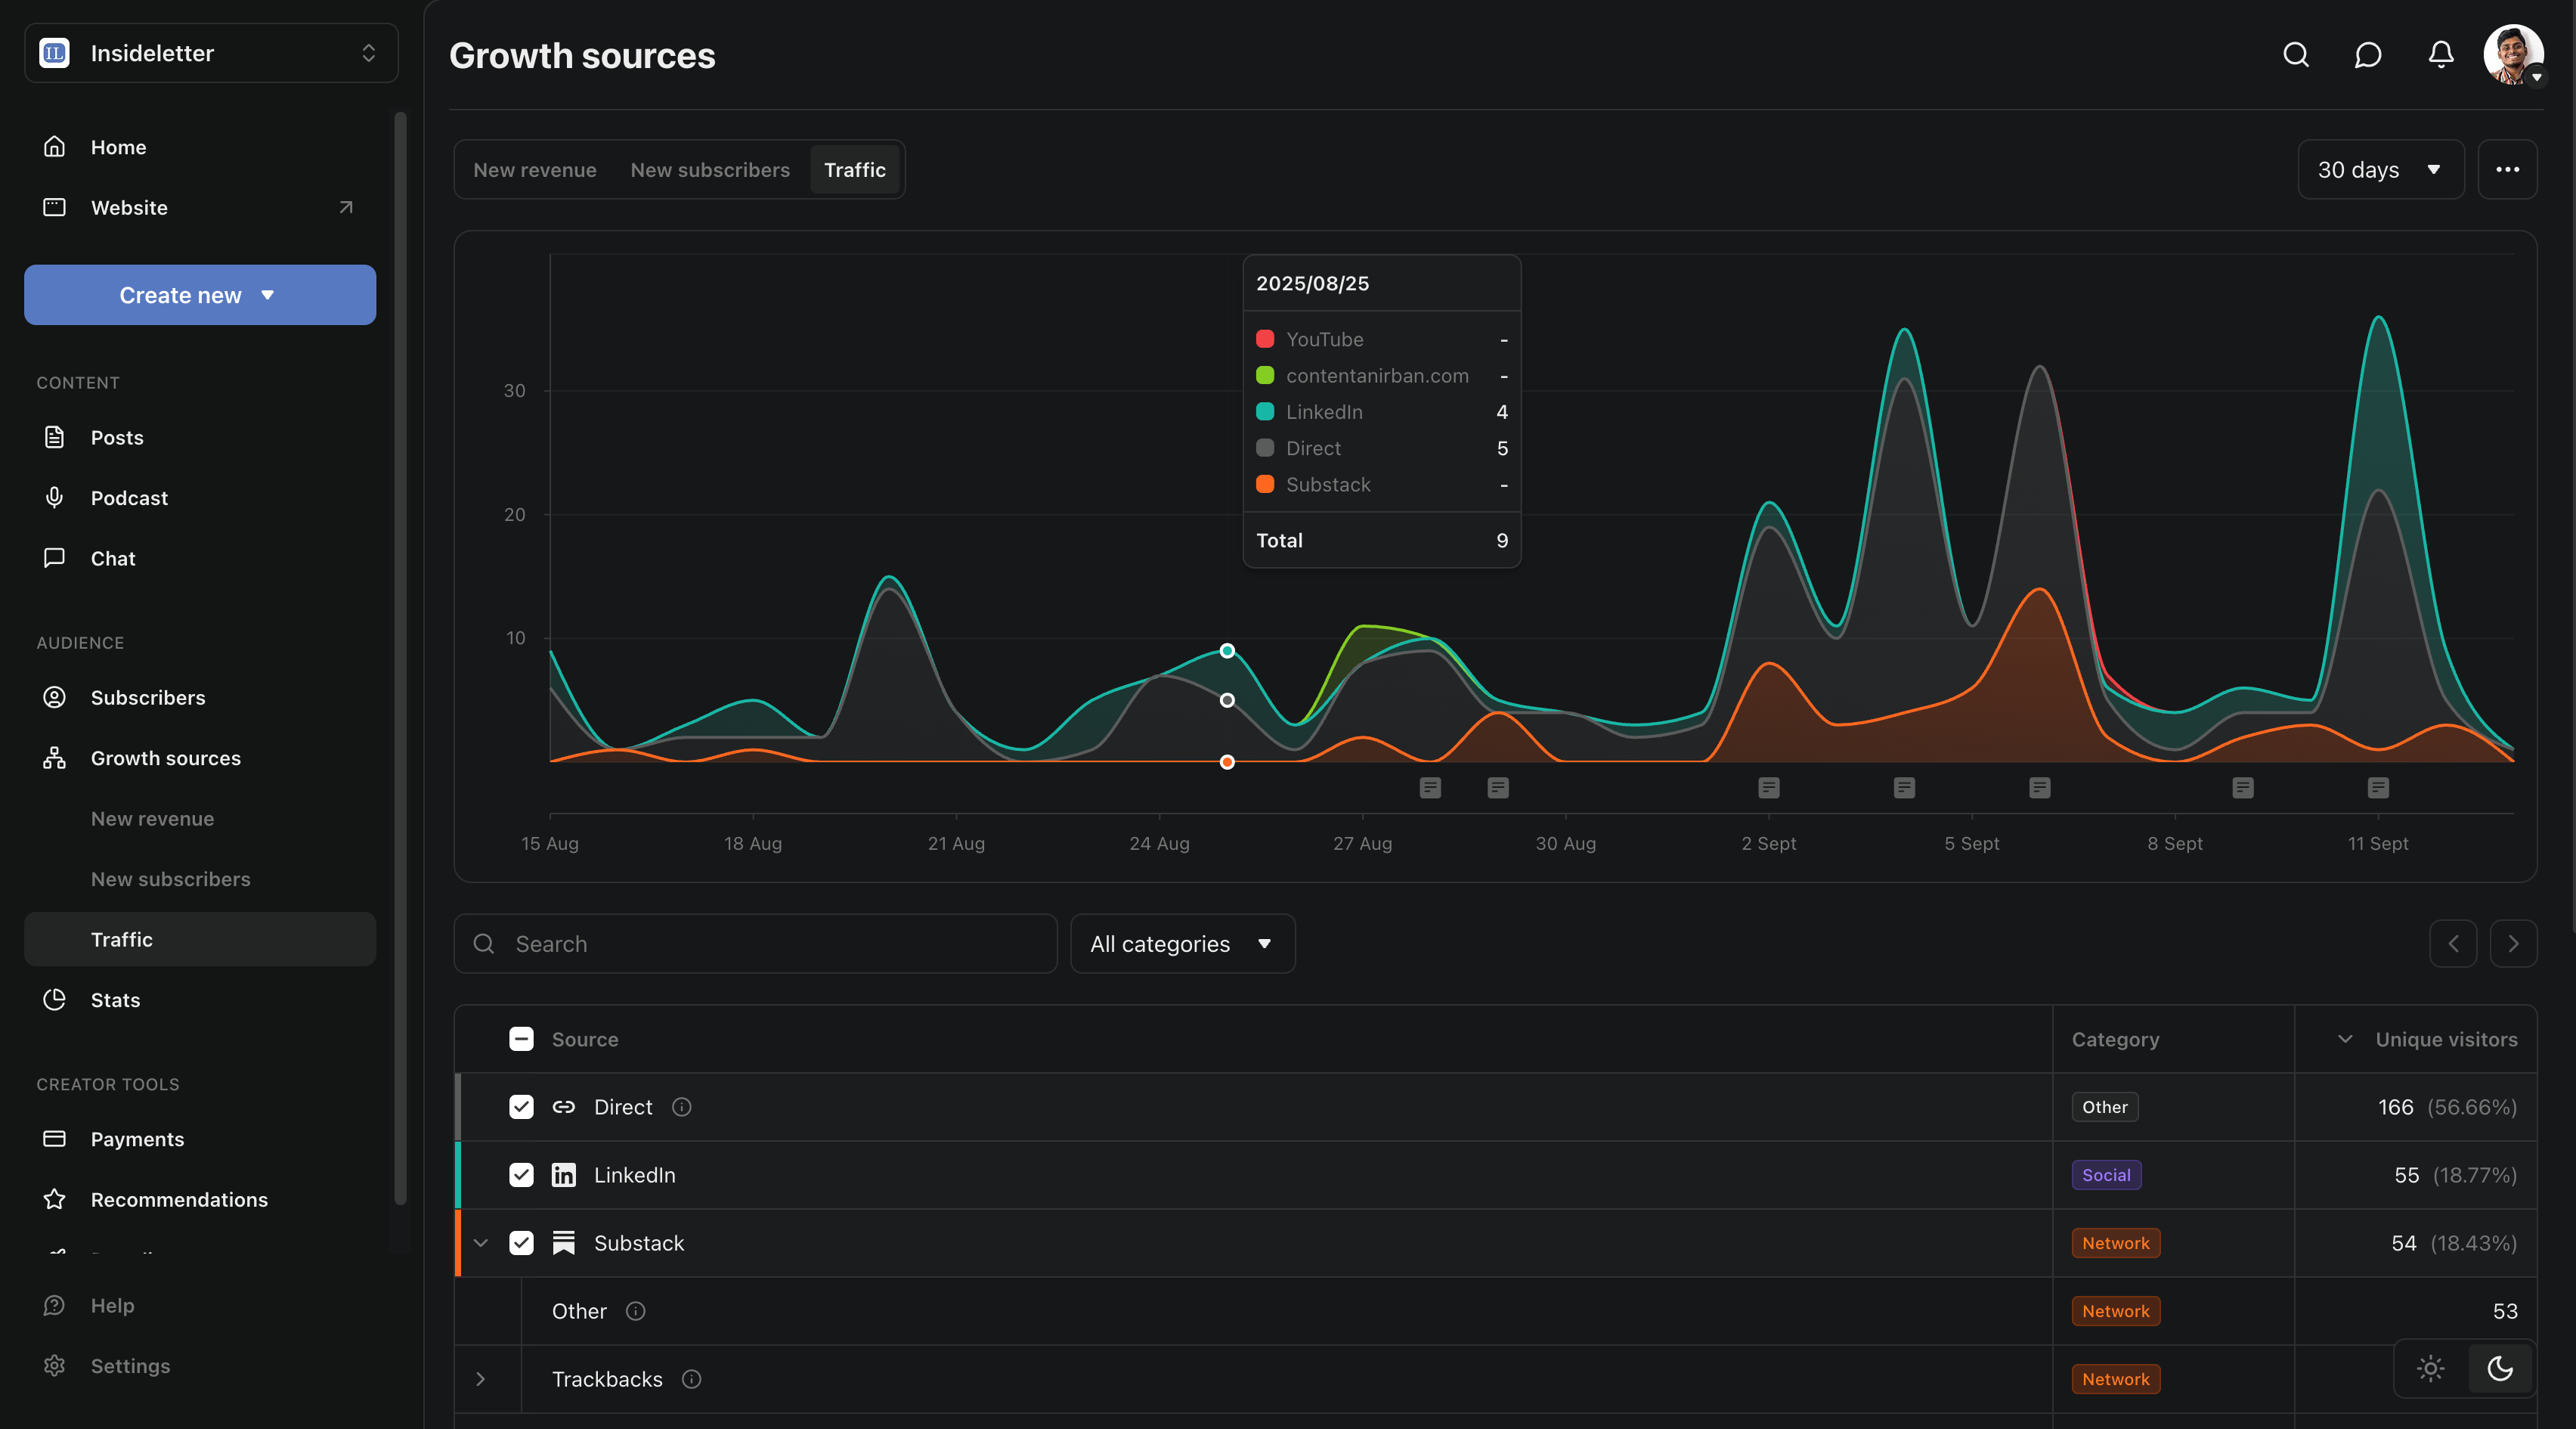Open the All categories filter dropdown
The height and width of the screenshot is (1429, 2576).
(1182, 944)
